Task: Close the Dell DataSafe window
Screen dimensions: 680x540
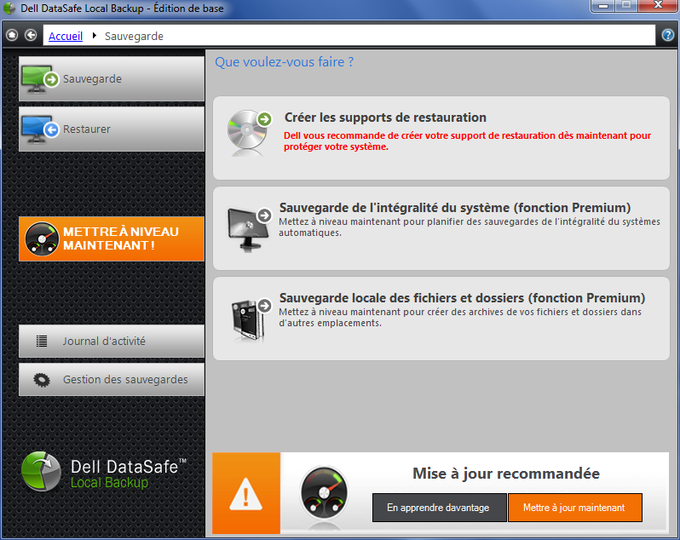Action: click(x=658, y=6)
